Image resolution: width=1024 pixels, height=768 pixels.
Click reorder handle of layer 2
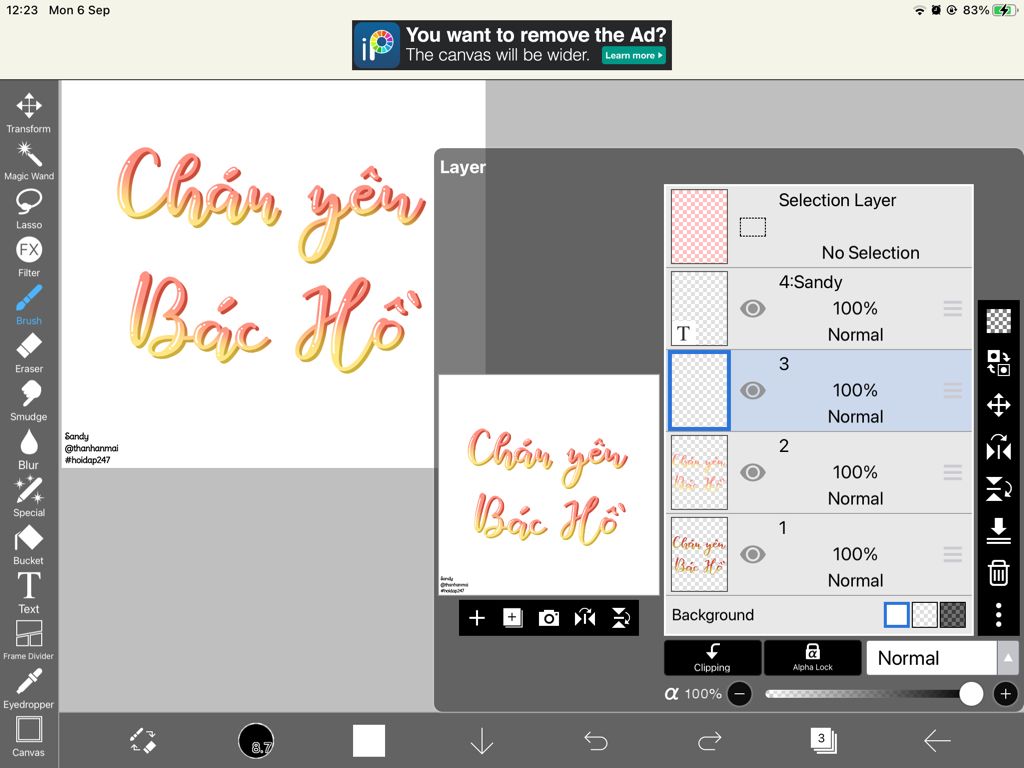click(x=953, y=472)
